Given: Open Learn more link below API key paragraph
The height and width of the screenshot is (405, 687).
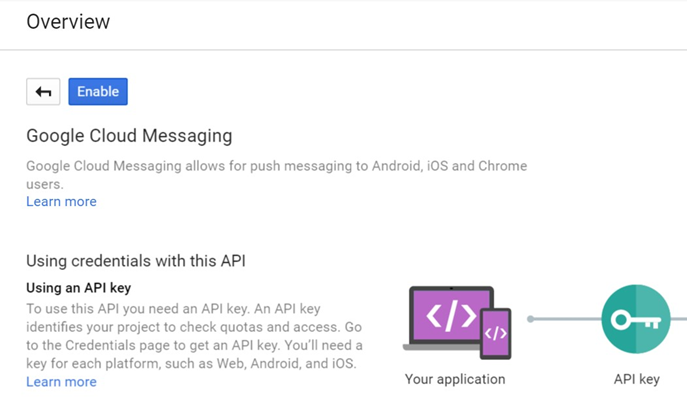Looking at the screenshot, I should pyautogui.click(x=61, y=381).
